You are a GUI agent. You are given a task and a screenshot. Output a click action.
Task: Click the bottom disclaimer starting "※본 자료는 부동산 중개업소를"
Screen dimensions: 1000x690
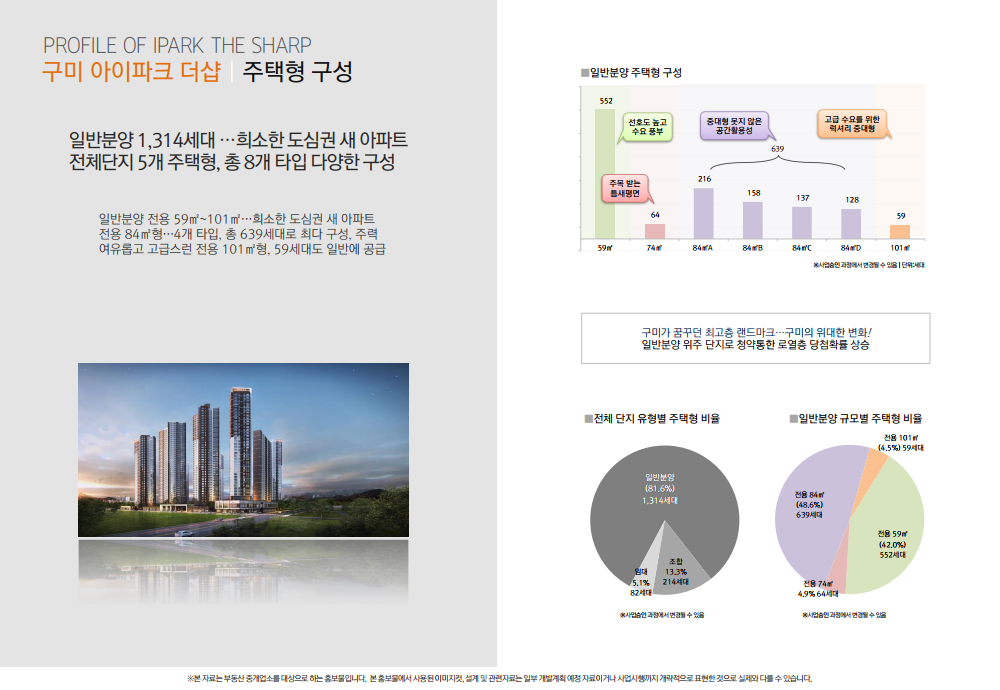click(x=499, y=679)
